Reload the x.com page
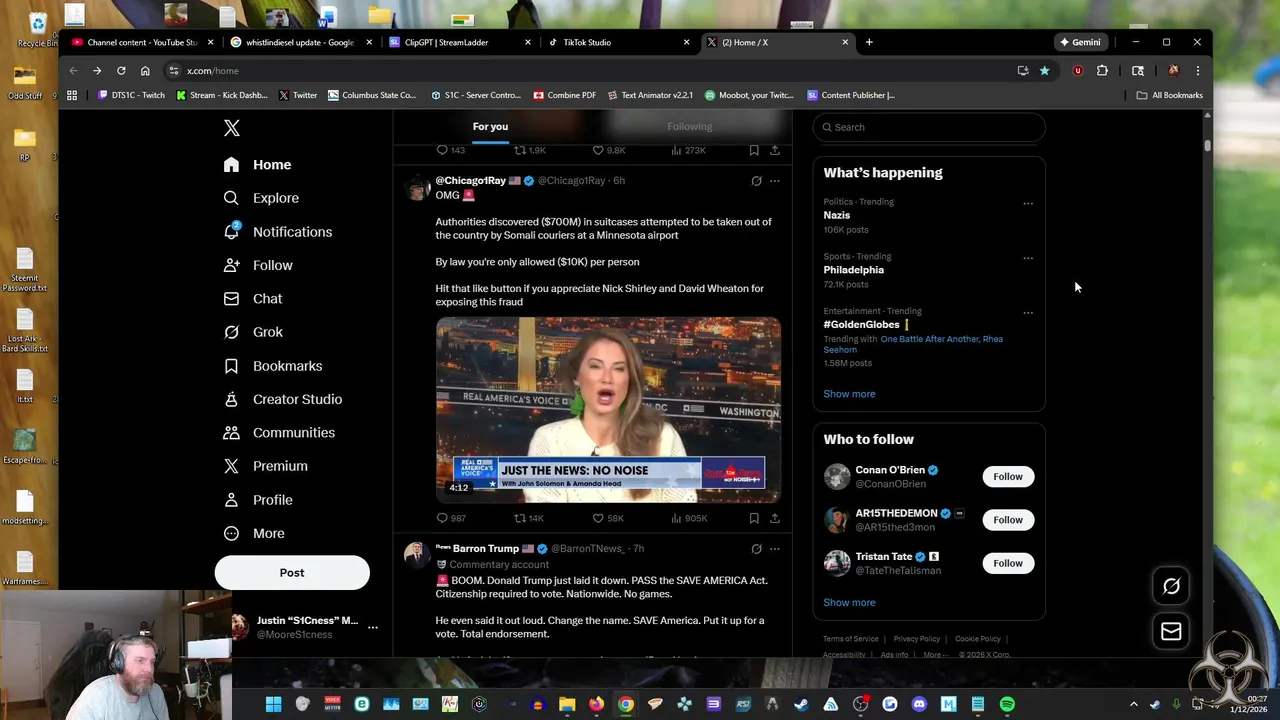 tap(121, 71)
